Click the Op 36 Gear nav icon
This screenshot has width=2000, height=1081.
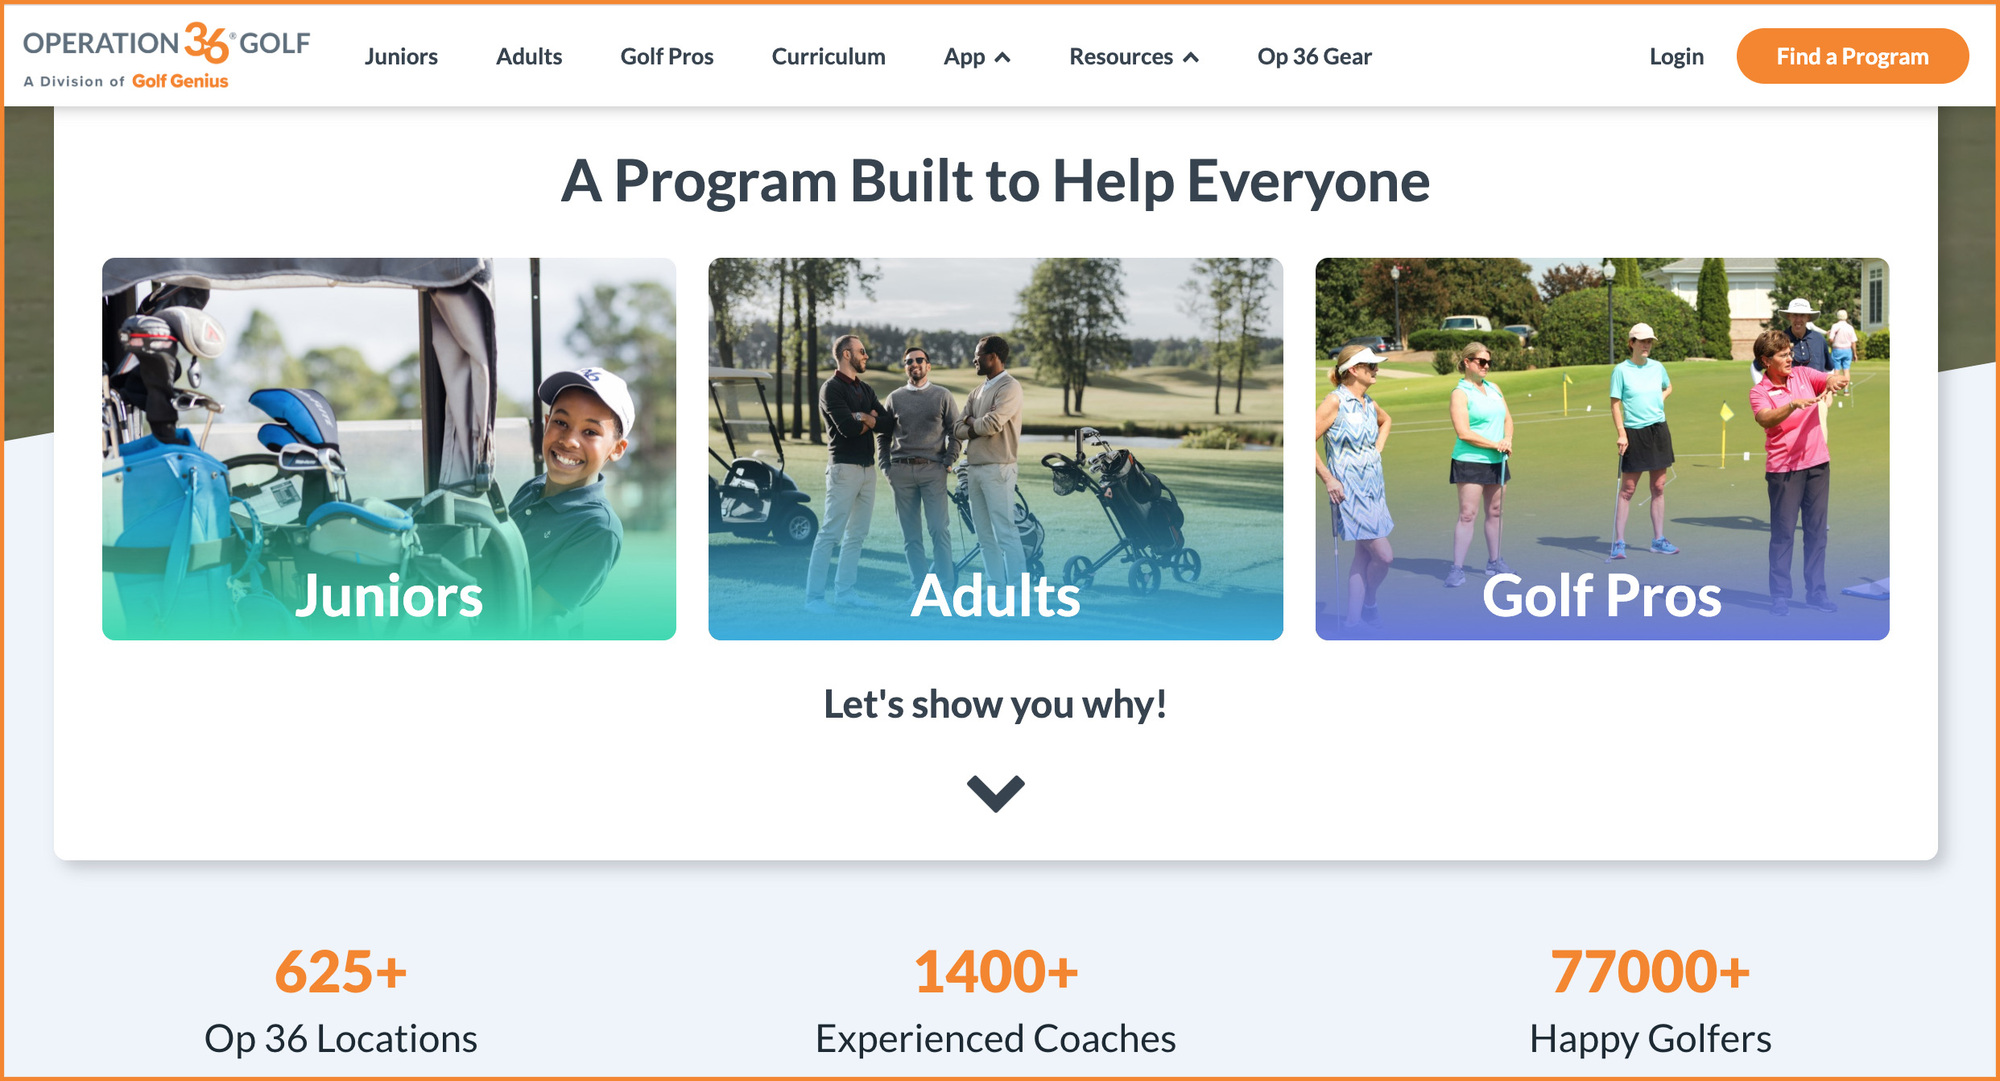click(1317, 56)
